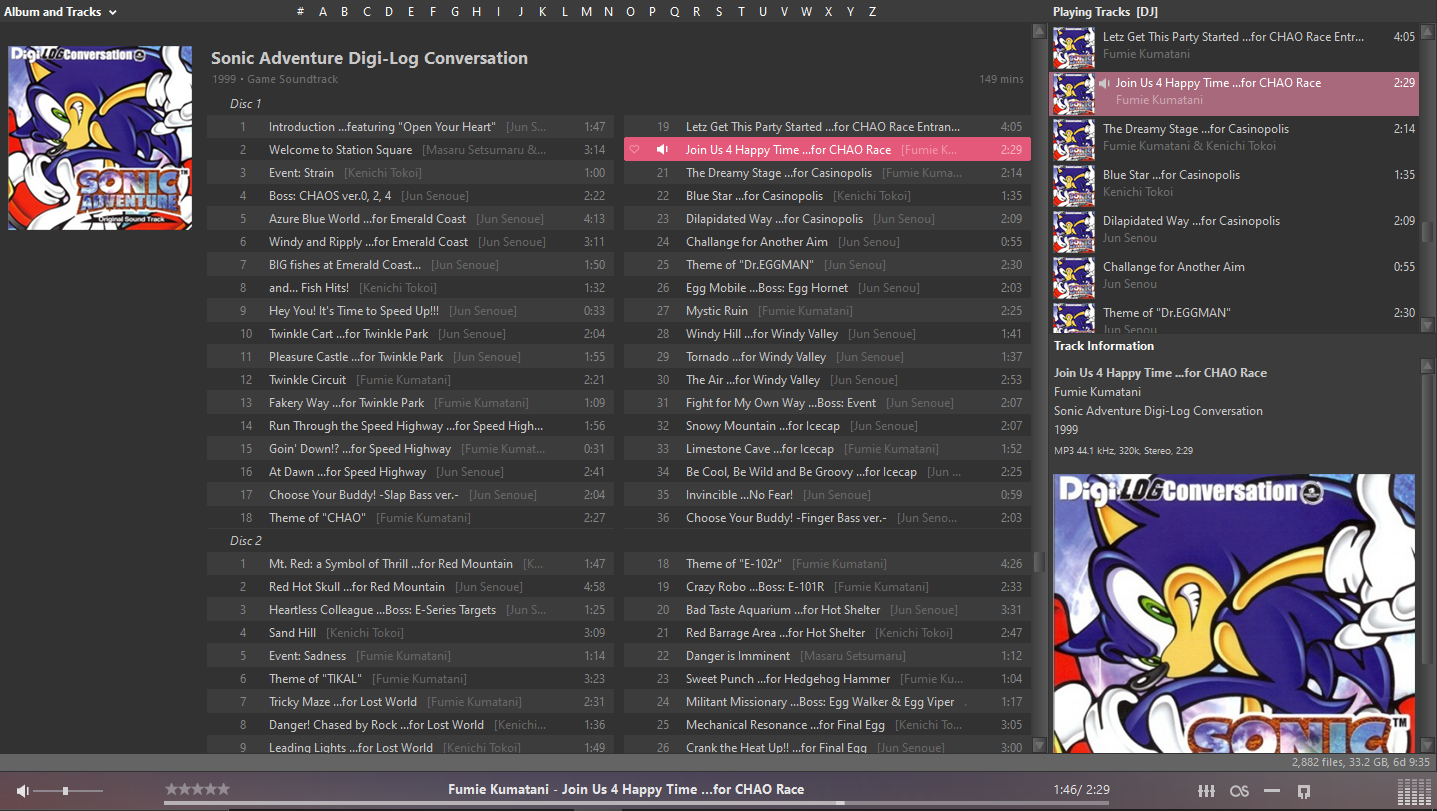1437x811 pixels.
Task: Open the Playing Tracks [DJ] panel header
Action: [1105, 12]
